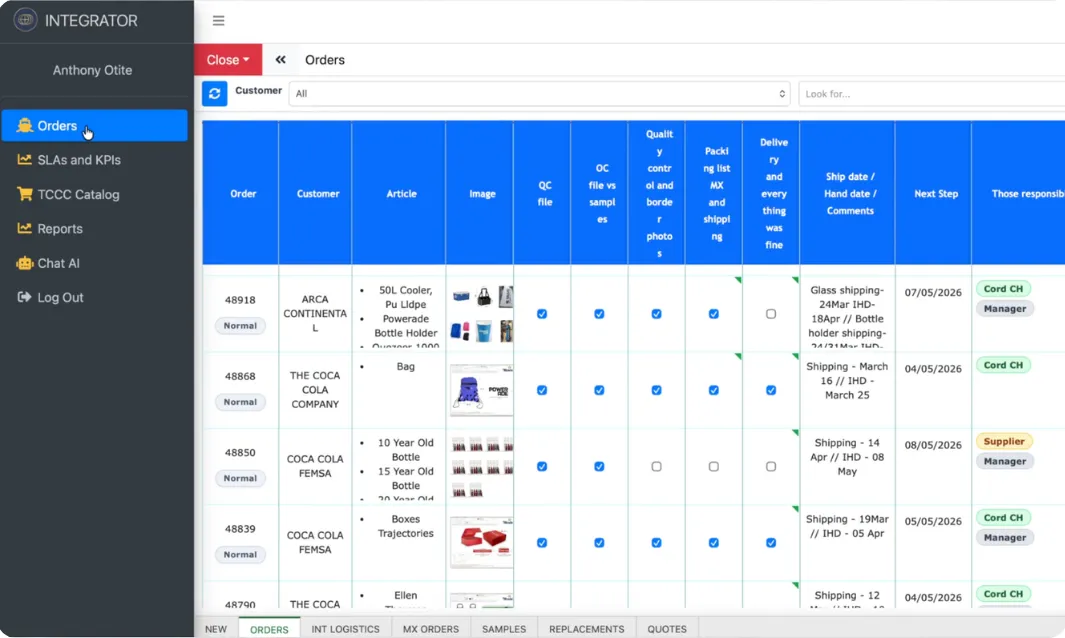1065x638 pixels.
Task: Click Cord CH badge for order 48868
Action: tap(1003, 365)
